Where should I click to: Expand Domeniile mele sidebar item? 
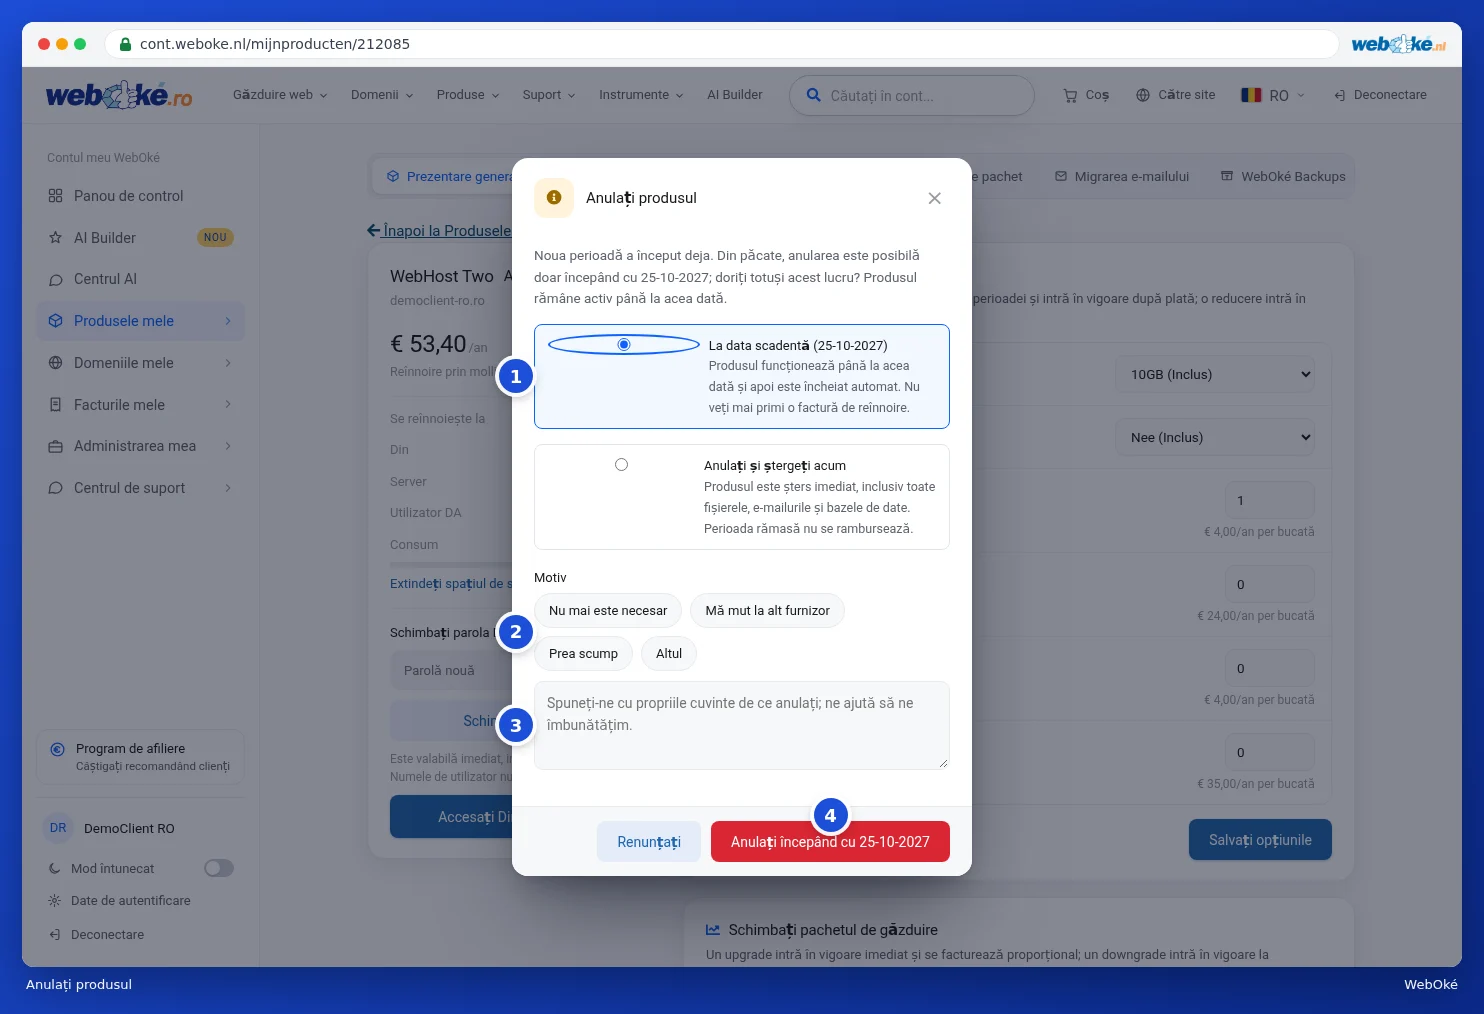[141, 363]
